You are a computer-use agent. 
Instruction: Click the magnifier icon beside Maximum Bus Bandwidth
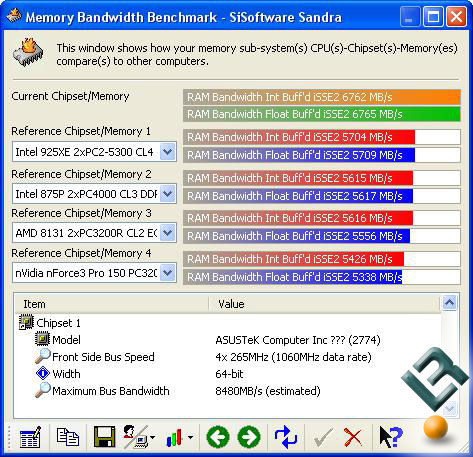pos(43,390)
